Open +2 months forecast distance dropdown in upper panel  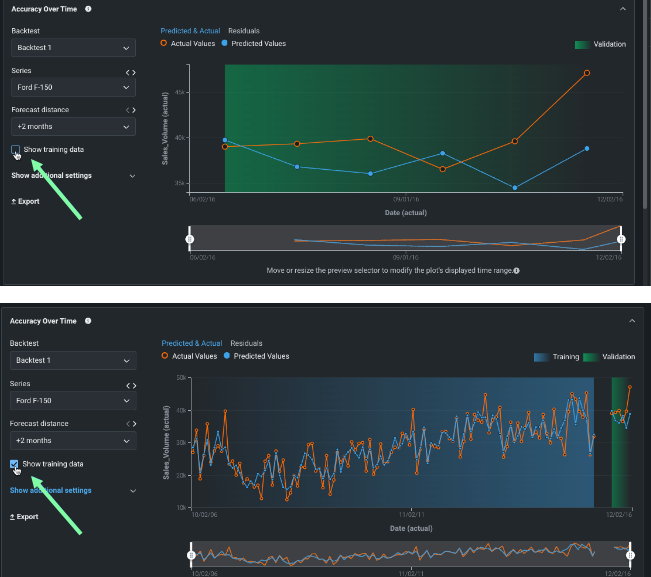tap(72, 127)
